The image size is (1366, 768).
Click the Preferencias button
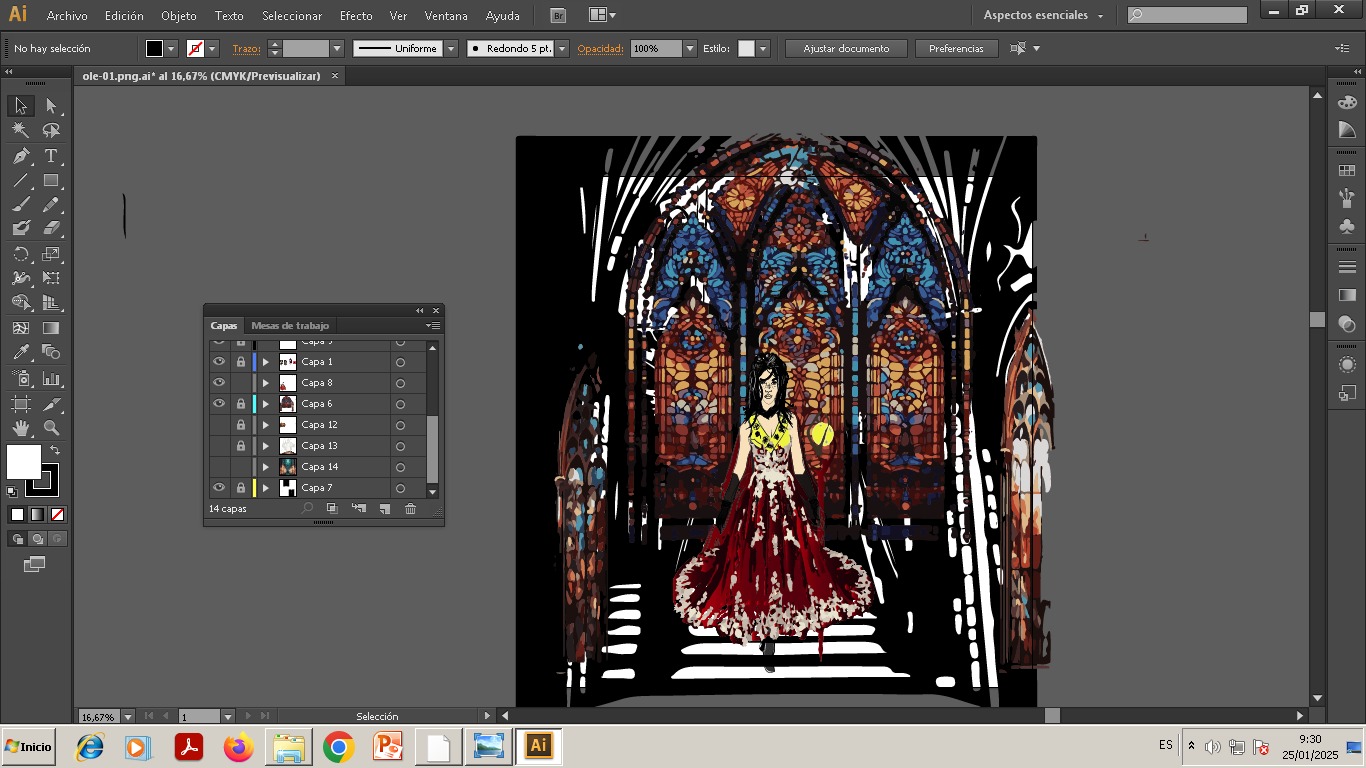[956, 48]
